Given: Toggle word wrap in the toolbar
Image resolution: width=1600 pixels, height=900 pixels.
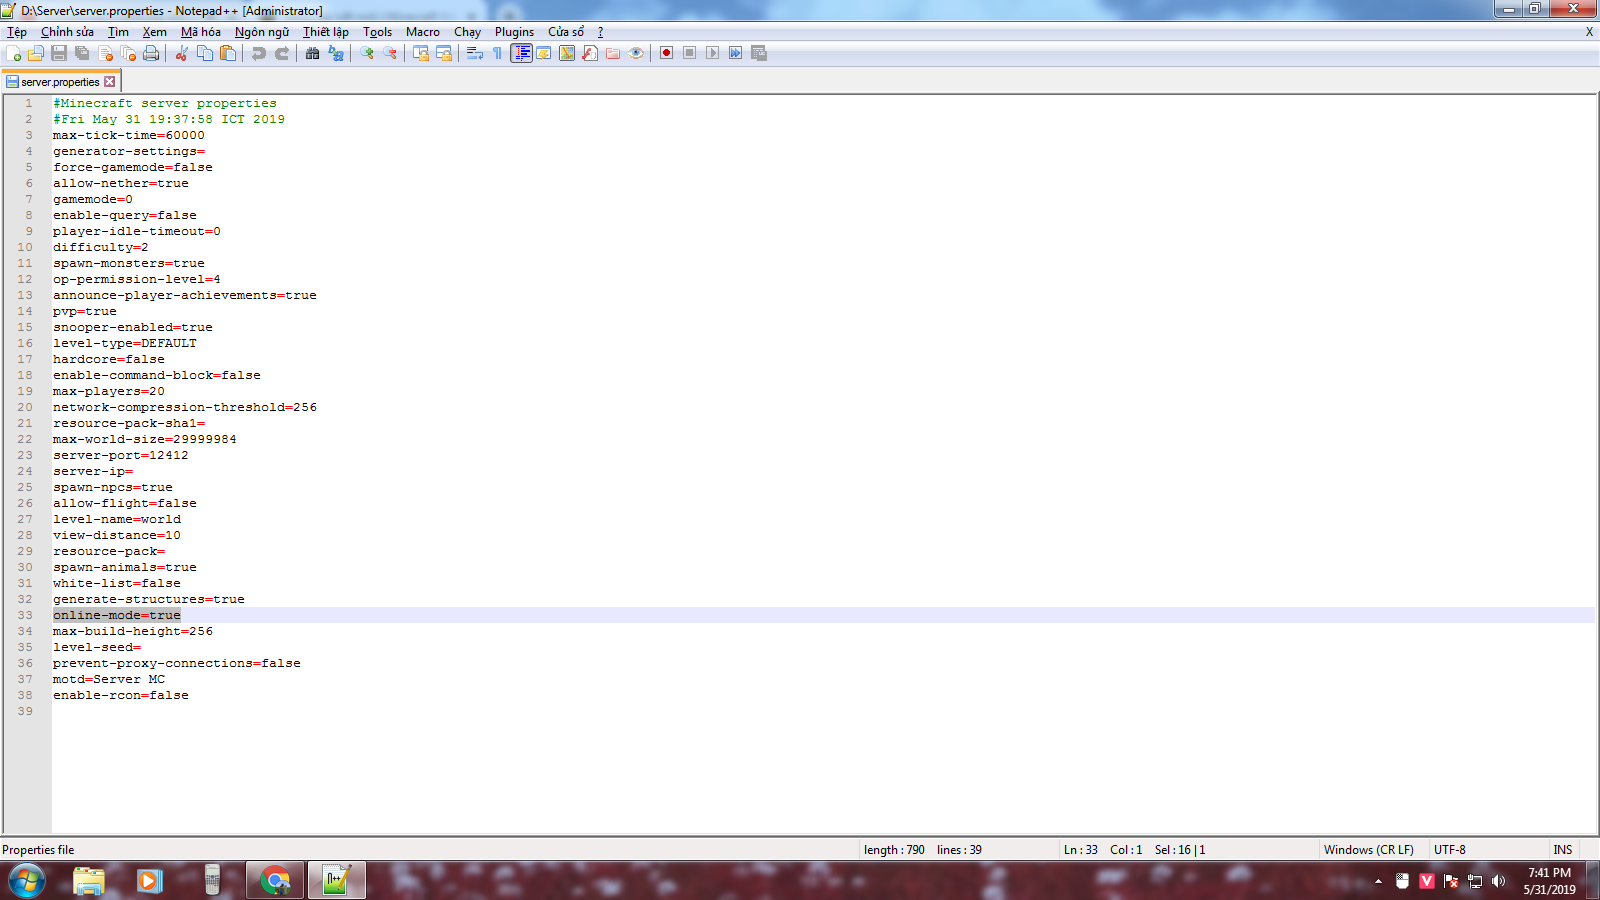Looking at the screenshot, I should (475, 53).
